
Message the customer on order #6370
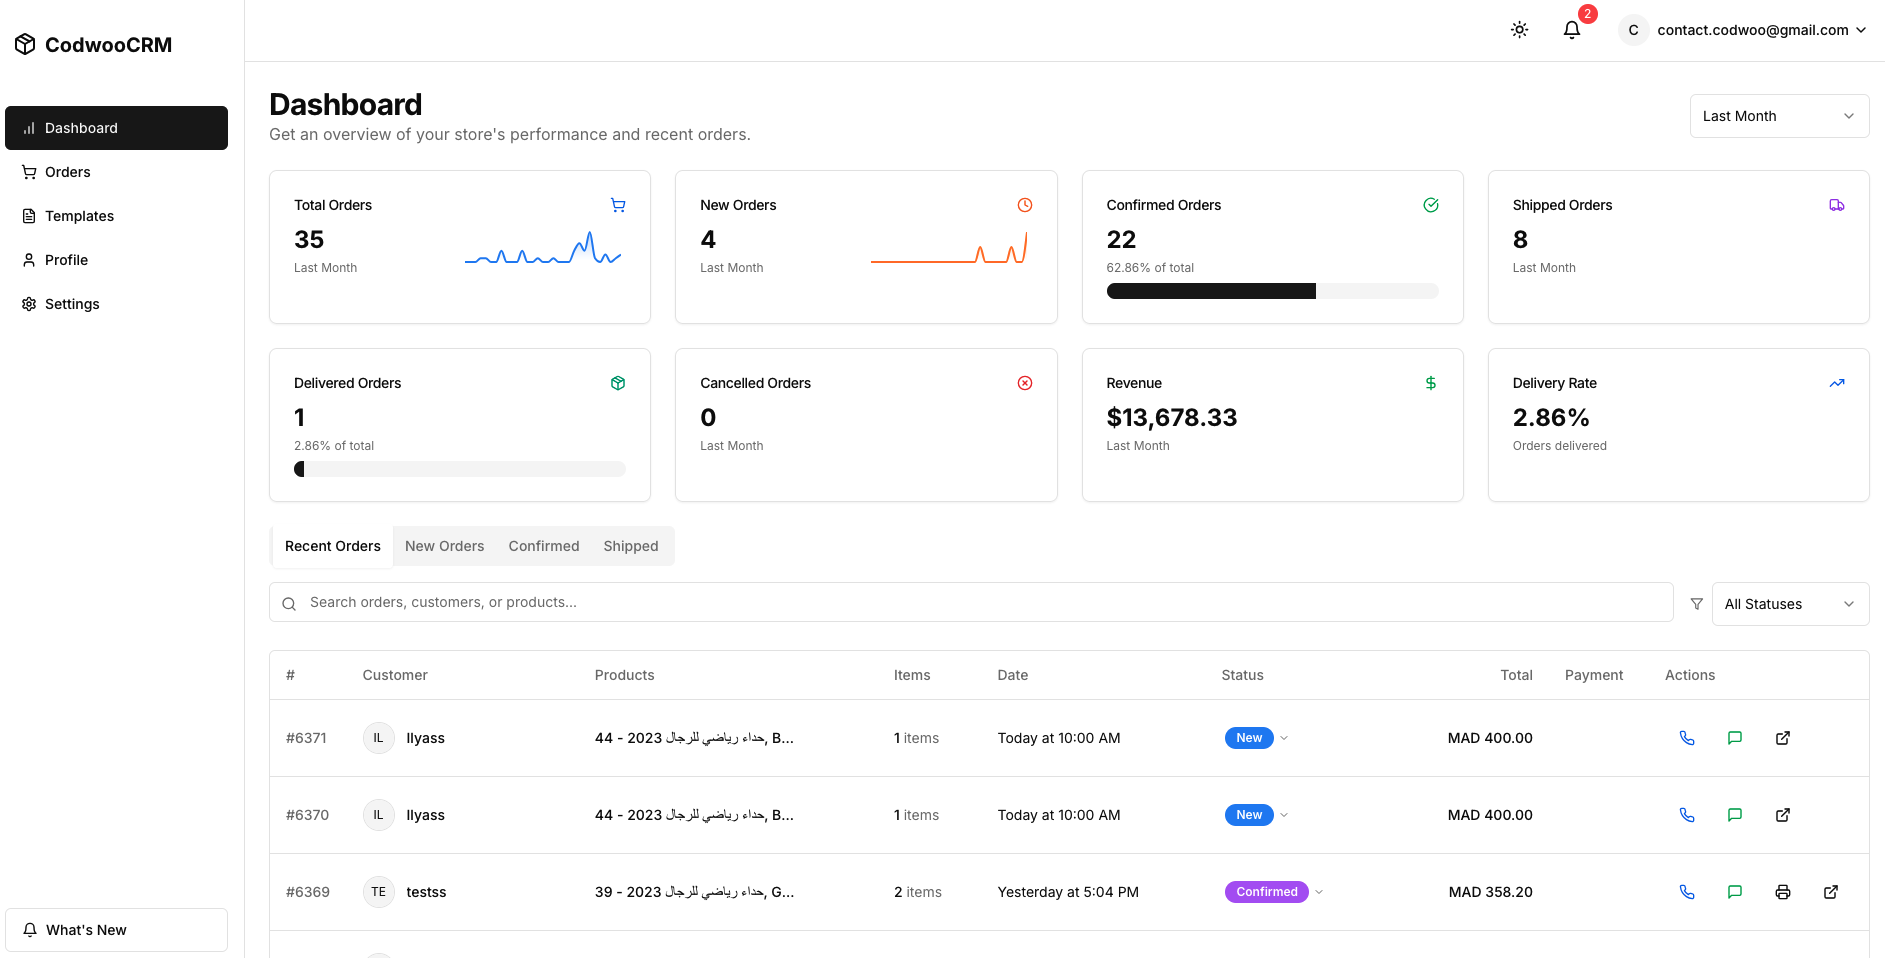[1735, 815]
